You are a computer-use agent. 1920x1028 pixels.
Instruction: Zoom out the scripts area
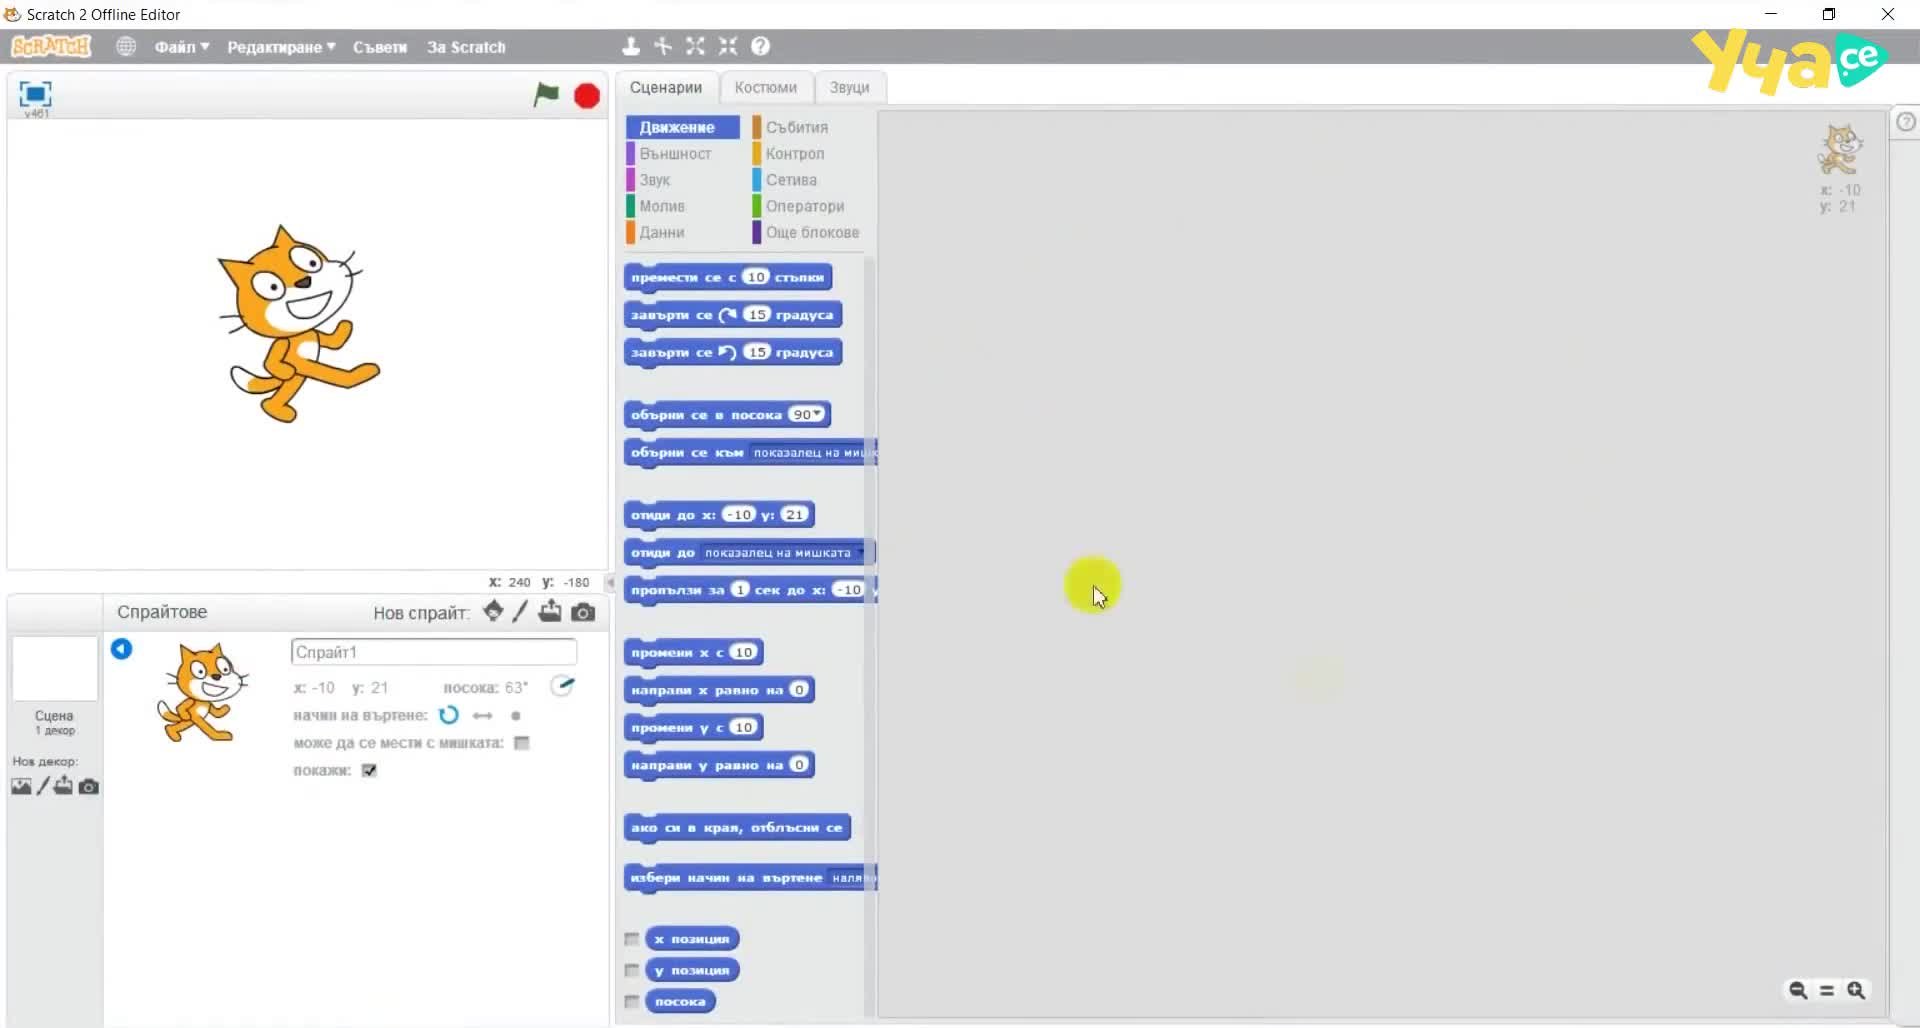pyautogui.click(x=1798, y=990)
